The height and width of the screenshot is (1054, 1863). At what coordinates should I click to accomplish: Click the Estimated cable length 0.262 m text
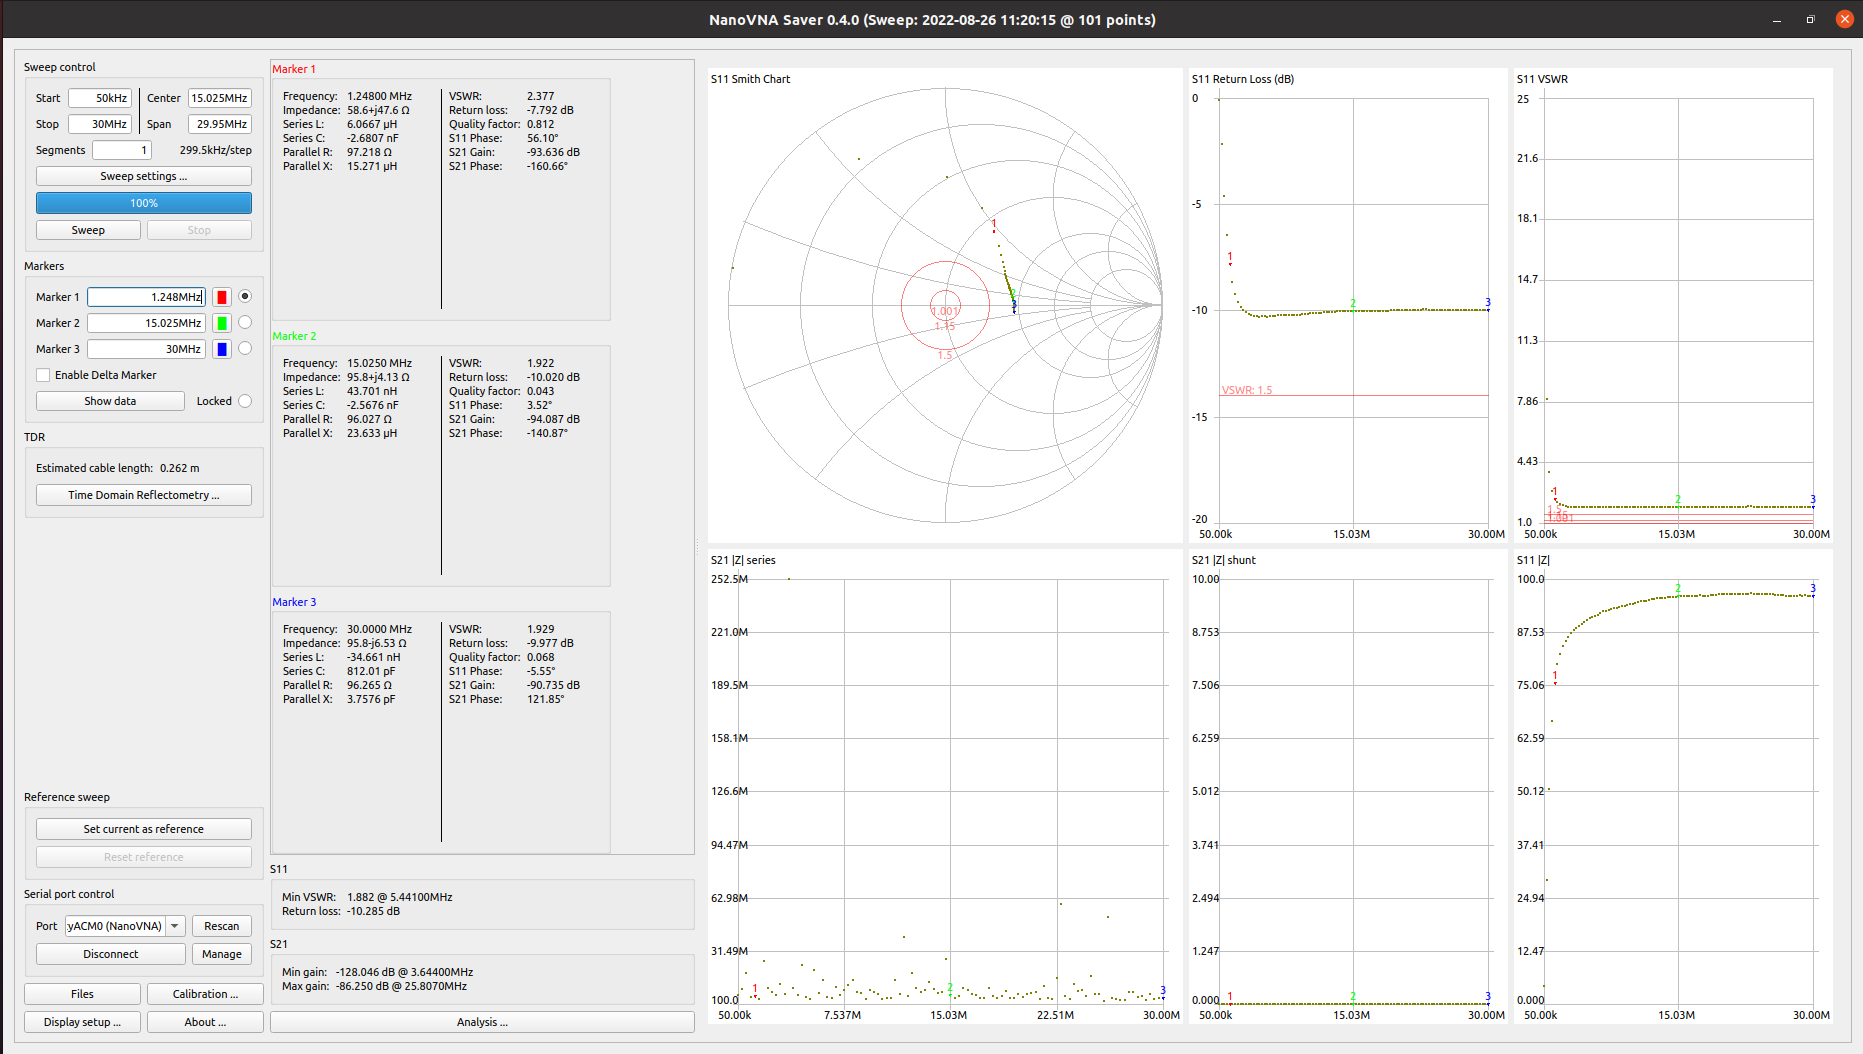pyautogui.click(x=118, y=468)
